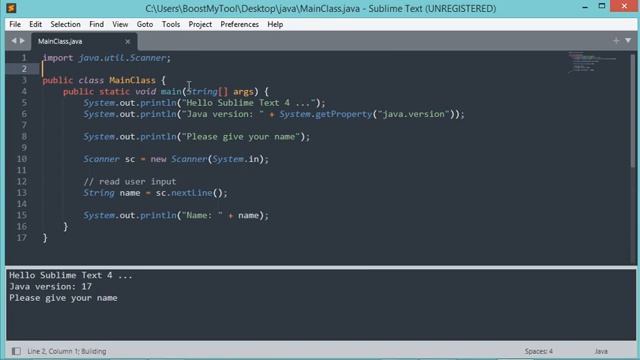Click the Sublime Text app icon in title bar
The image size is (640, 360).
tap(11, 8)
